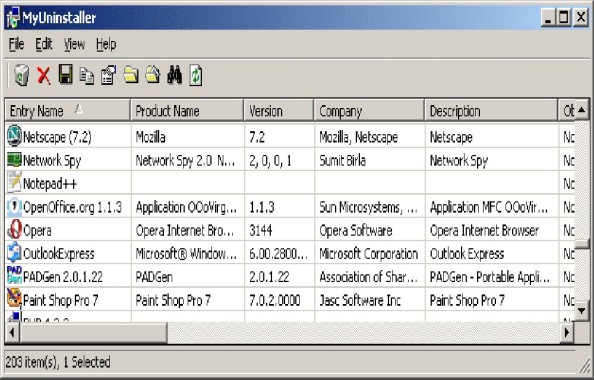This screenshot has height=380, width=594.
Task: Click the 3144 version cell
Action: click(x=261, y=230)
